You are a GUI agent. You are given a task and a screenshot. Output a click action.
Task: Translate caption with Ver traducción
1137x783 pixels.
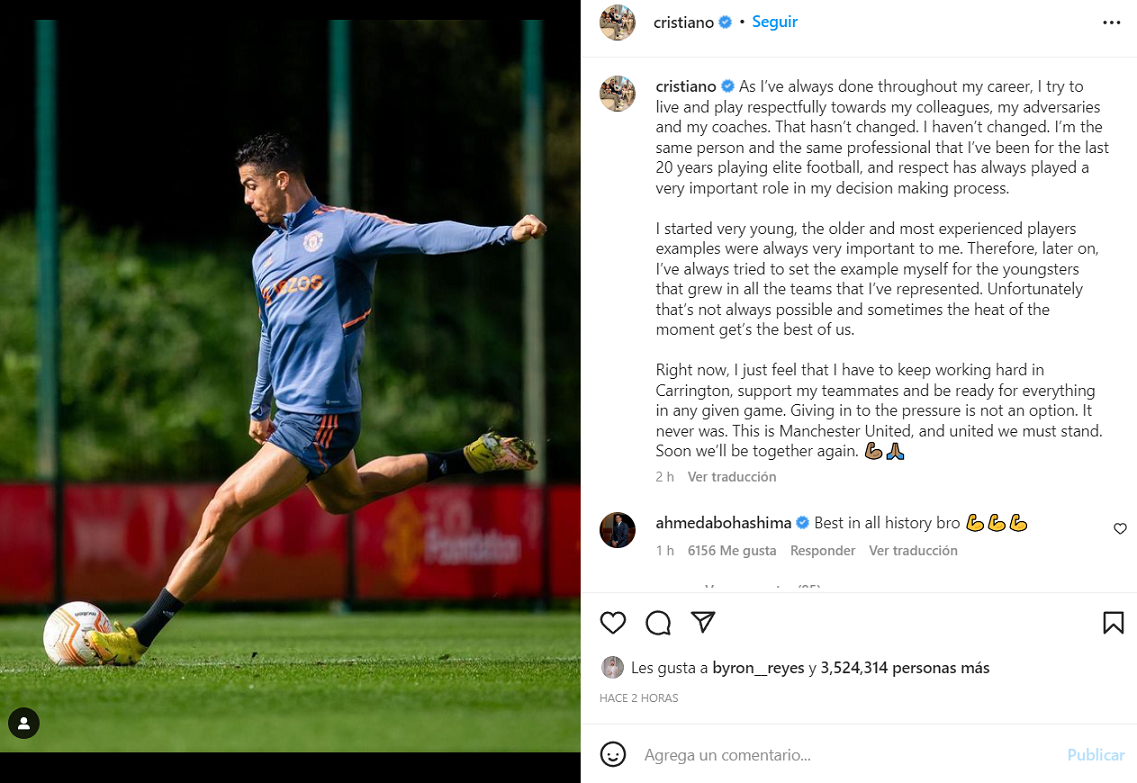732,476
